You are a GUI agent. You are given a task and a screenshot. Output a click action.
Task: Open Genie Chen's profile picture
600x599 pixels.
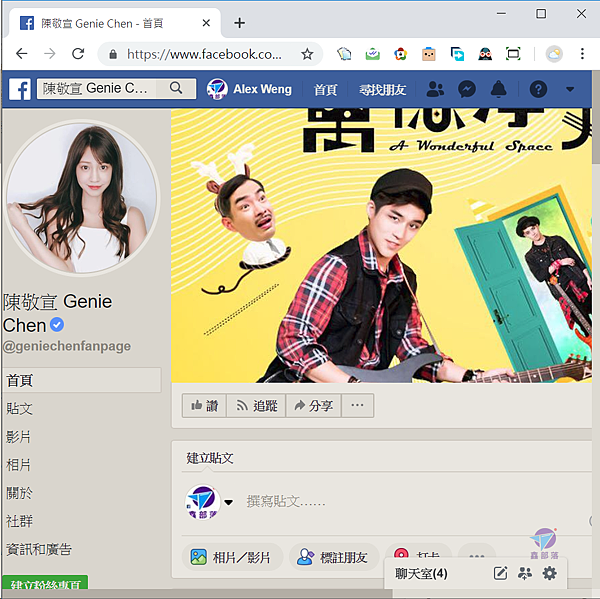pyautogui.click(x=82, y=197)
